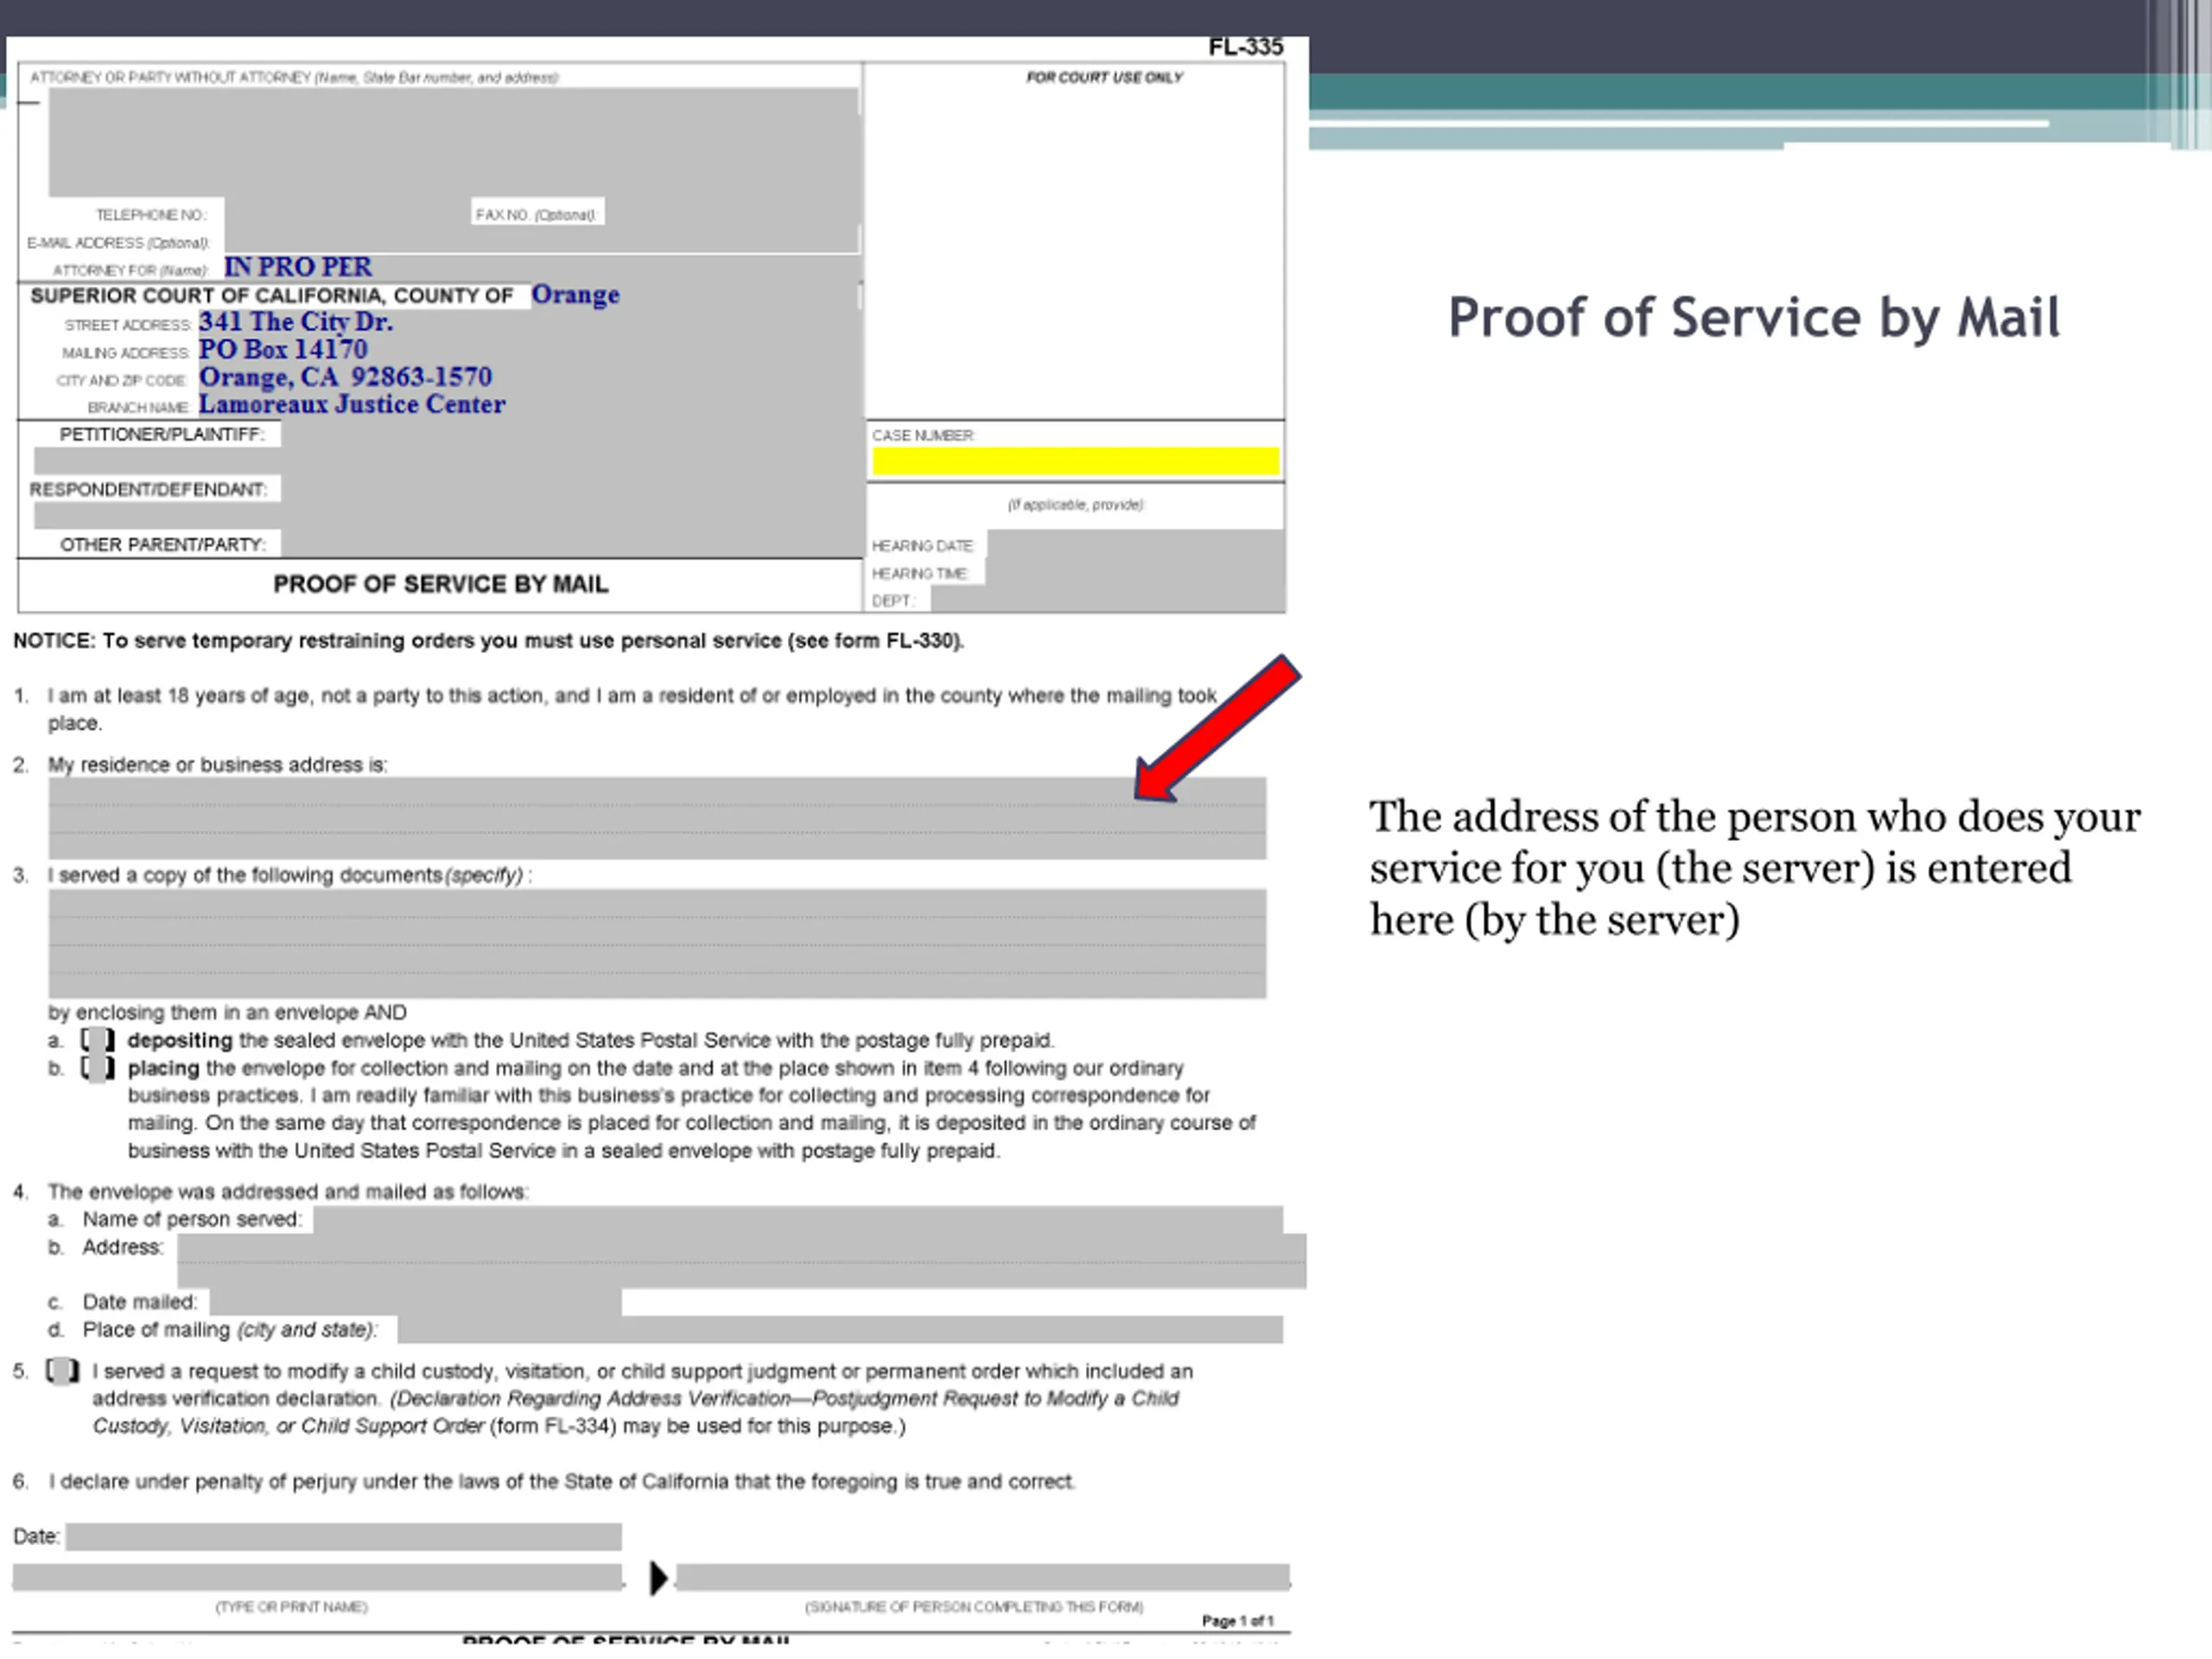Click the 'FOR COURT USE ONLY' label
Screen dimensions: 2212x1659
(1104, 78)
